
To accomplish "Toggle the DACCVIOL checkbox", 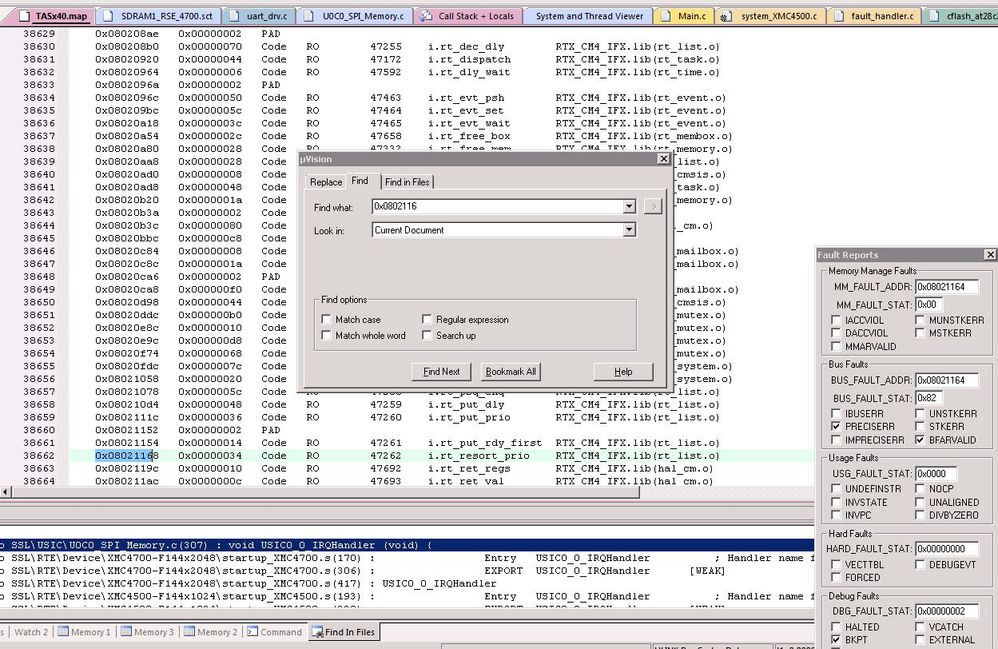I will (x=836, y=333).
